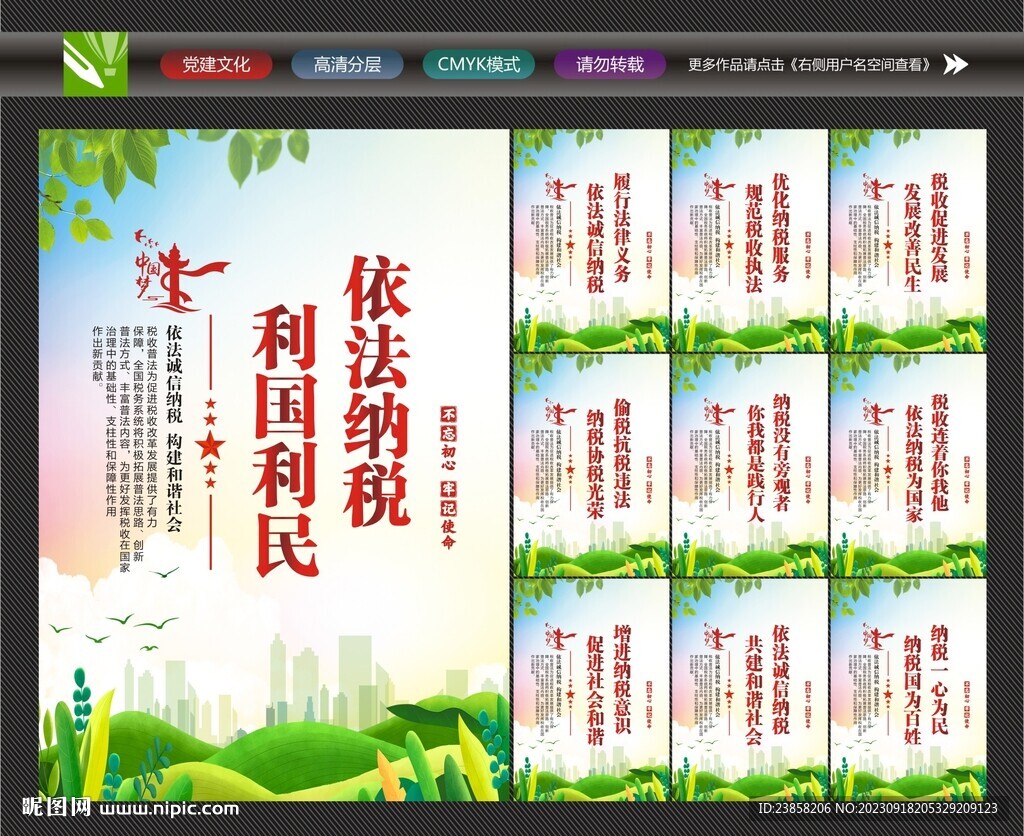Select the 党建文化 red pill button

click(216, 65)
